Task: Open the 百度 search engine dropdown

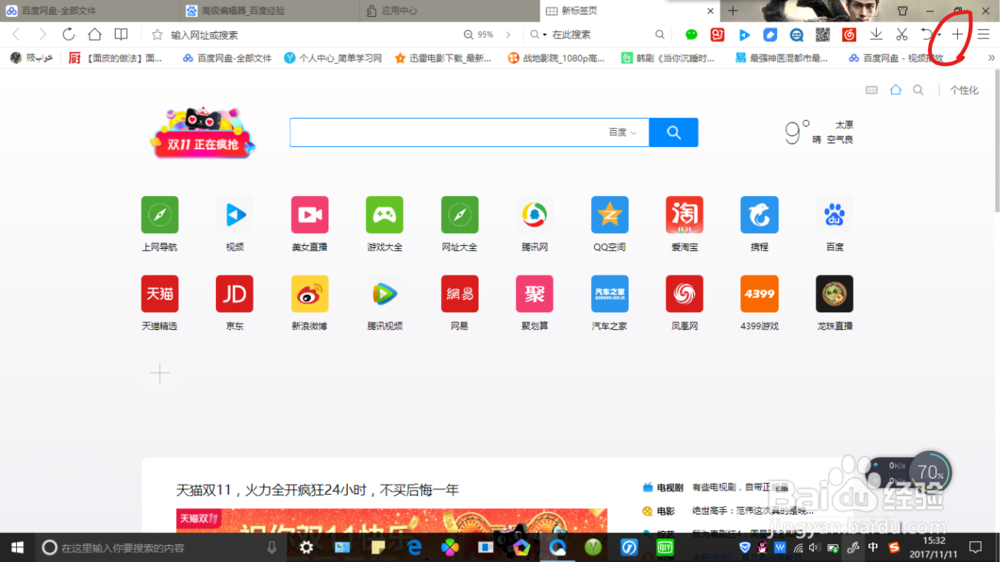Action: 622,132
